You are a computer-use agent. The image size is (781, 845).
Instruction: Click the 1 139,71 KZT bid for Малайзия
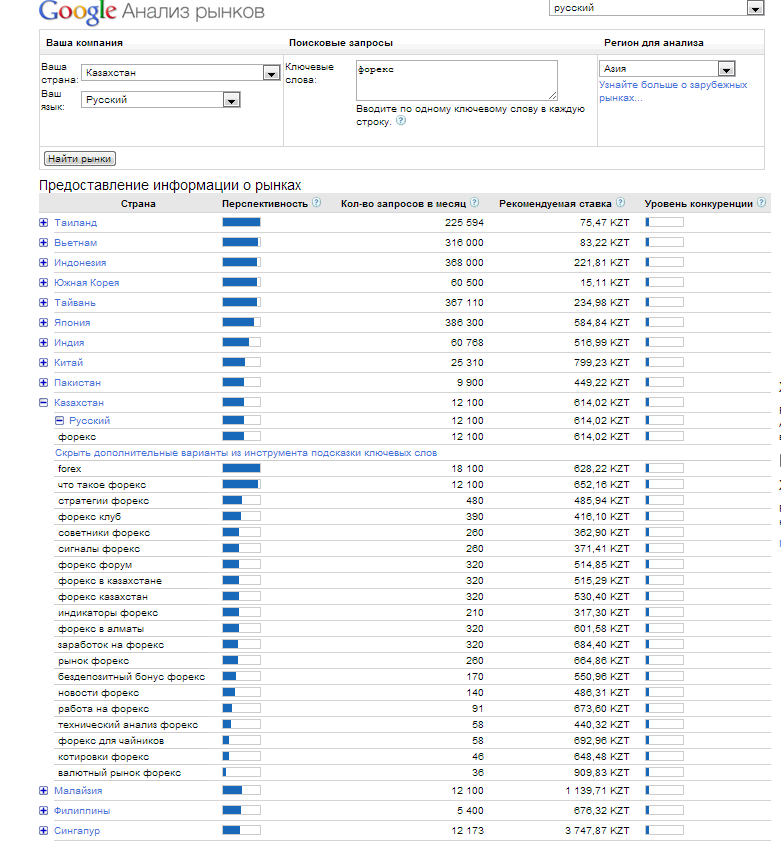(597, 791)
